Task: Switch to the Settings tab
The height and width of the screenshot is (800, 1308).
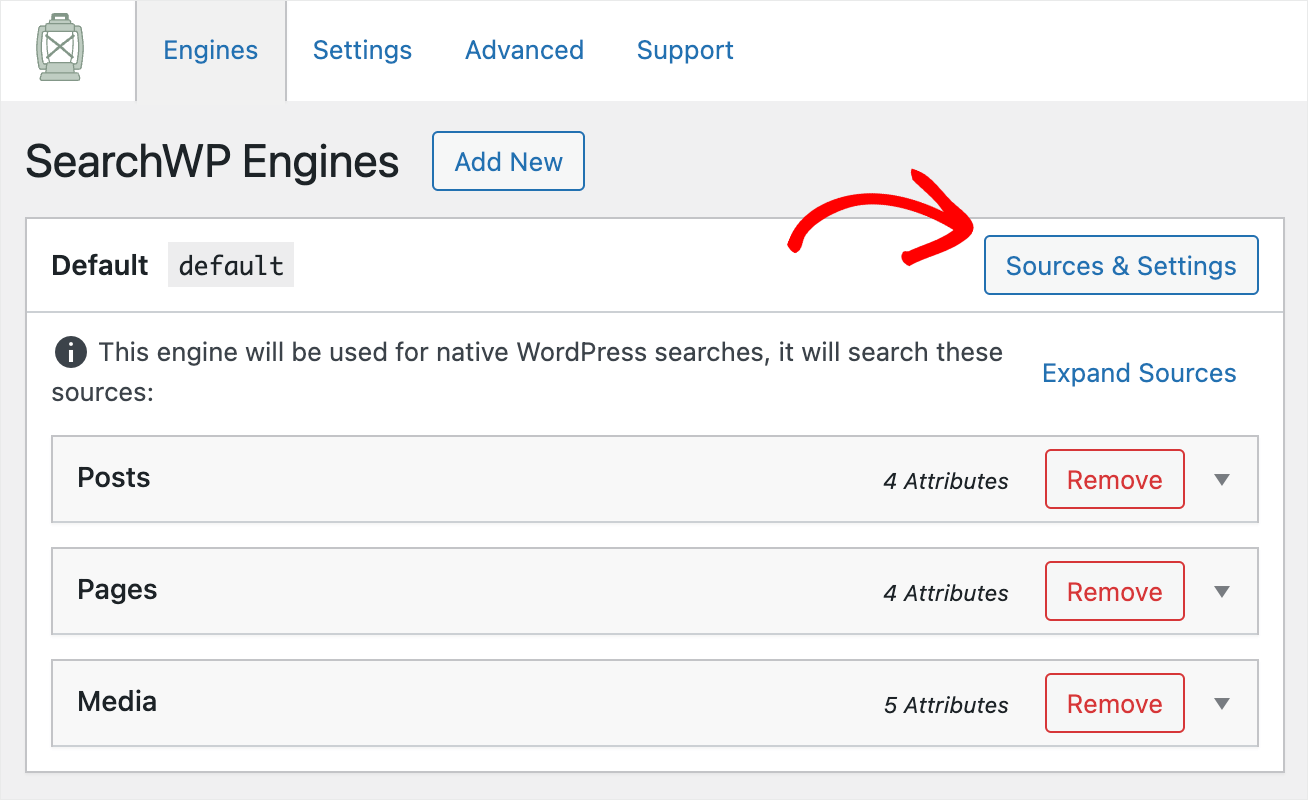Action: point(362,51)
